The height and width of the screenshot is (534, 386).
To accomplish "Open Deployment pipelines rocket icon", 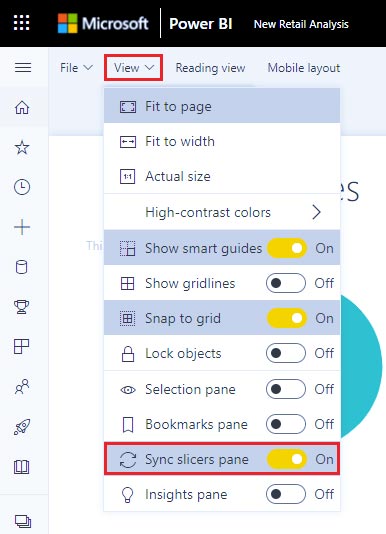I will 22,427.
